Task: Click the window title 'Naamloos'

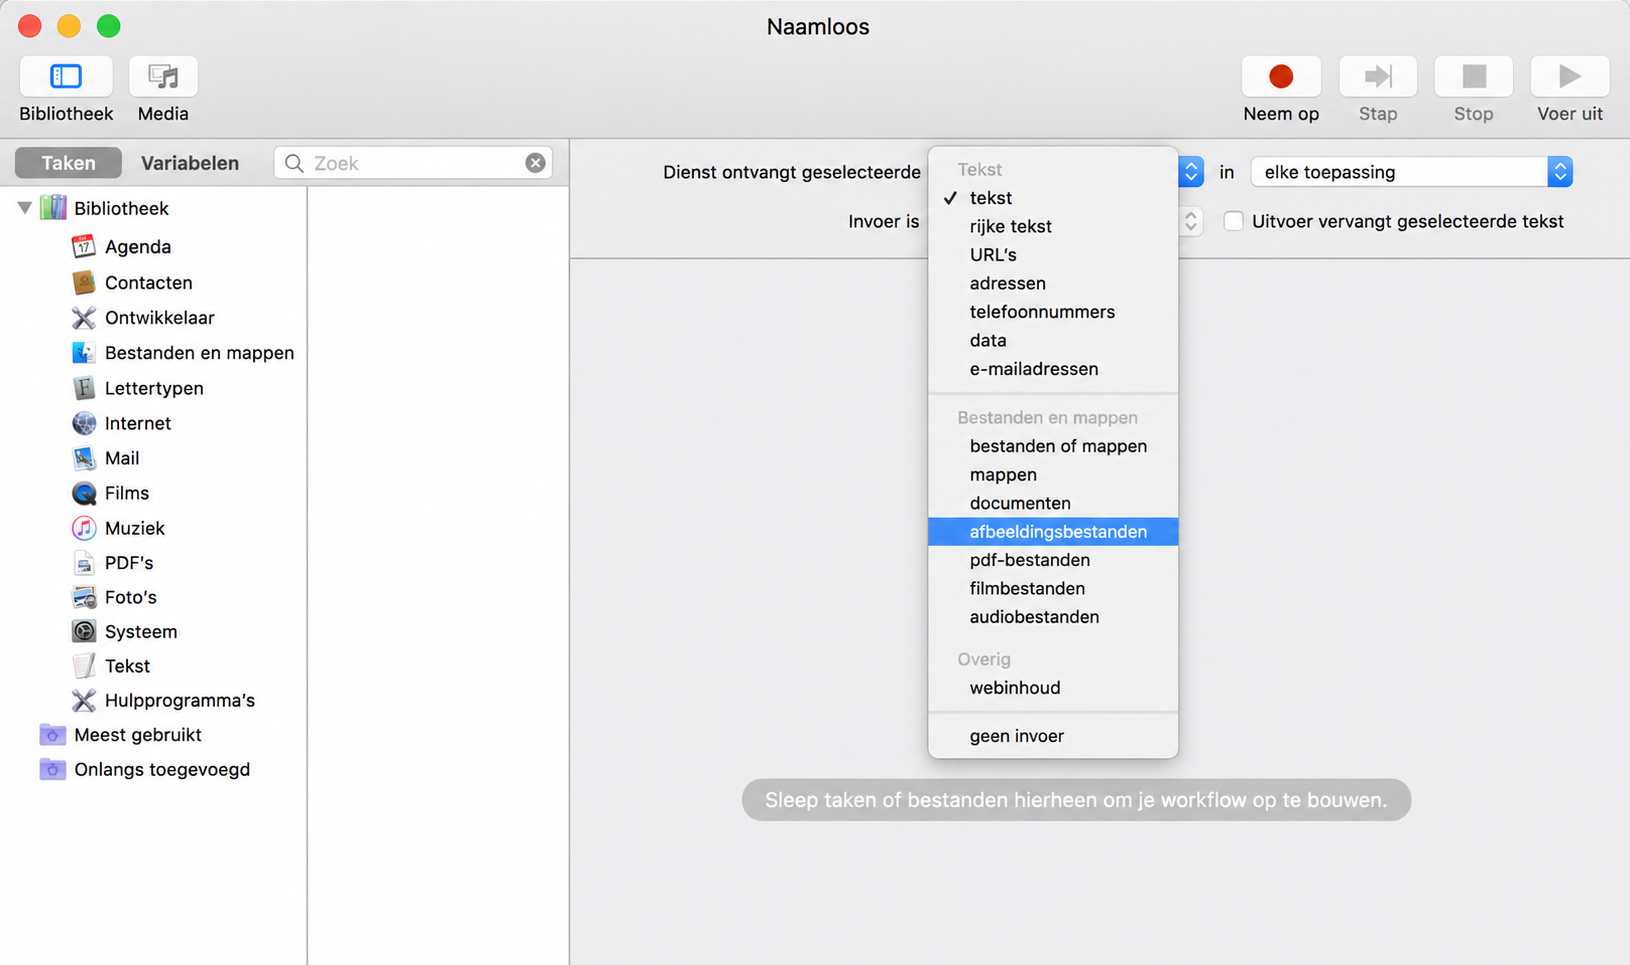Action: coord(818,27)
